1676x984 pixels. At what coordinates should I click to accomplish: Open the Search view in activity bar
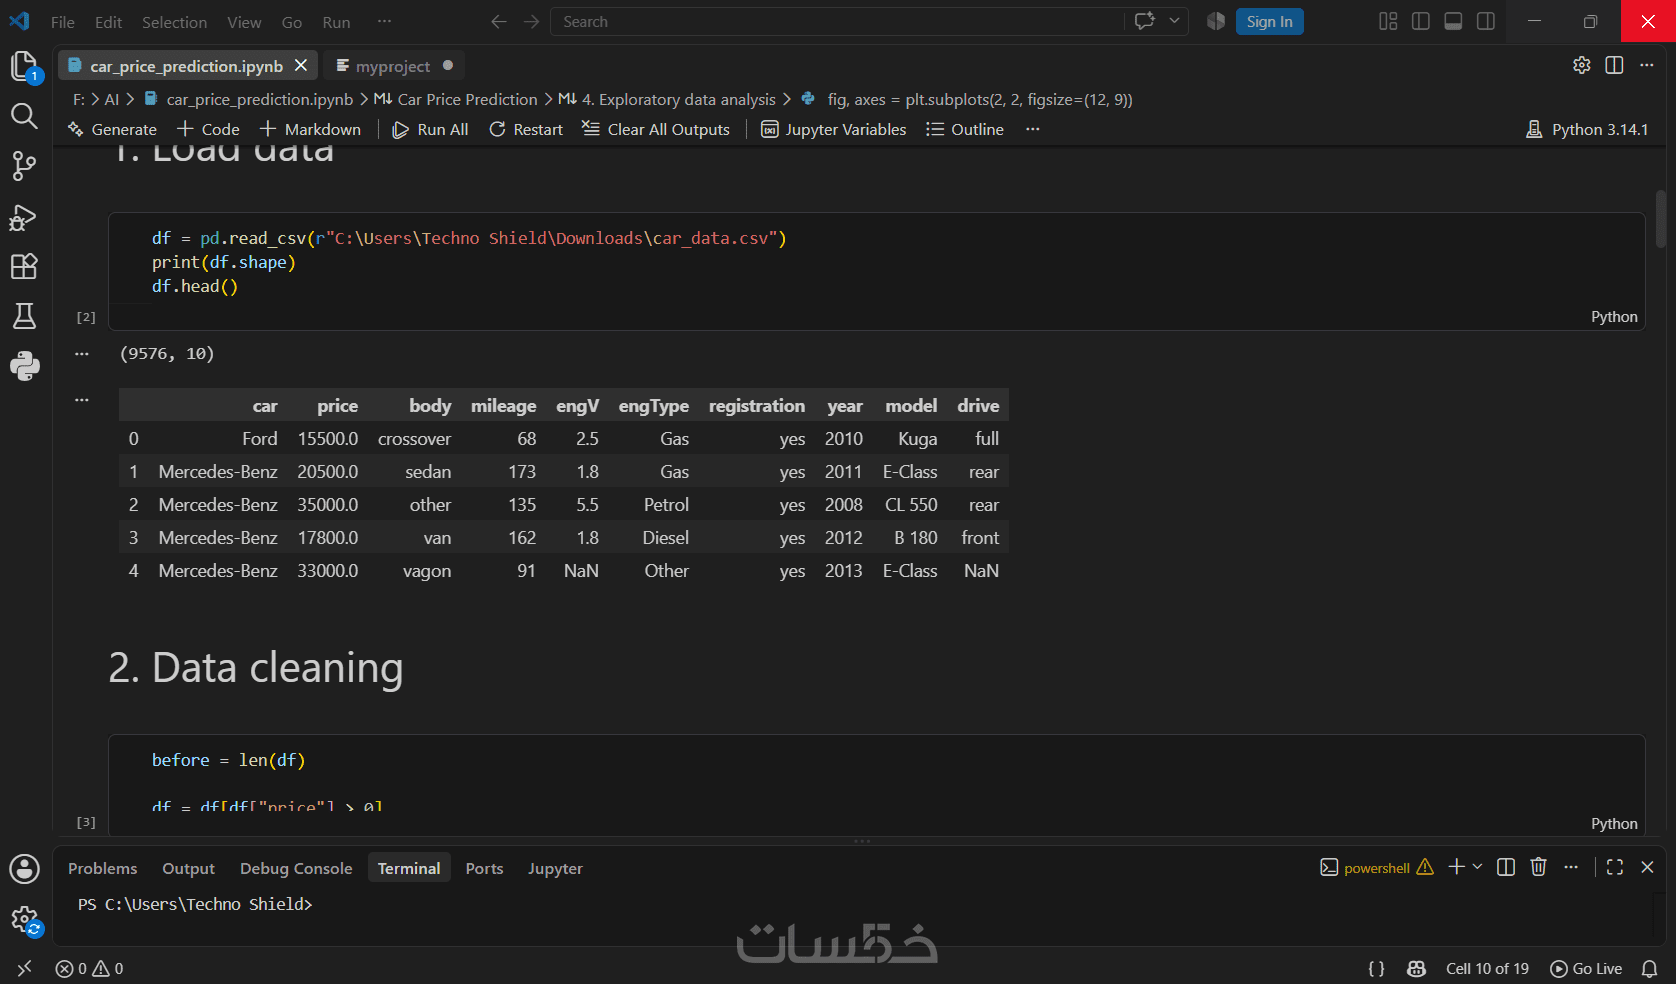pyautogui.click(x=24, y=116)
